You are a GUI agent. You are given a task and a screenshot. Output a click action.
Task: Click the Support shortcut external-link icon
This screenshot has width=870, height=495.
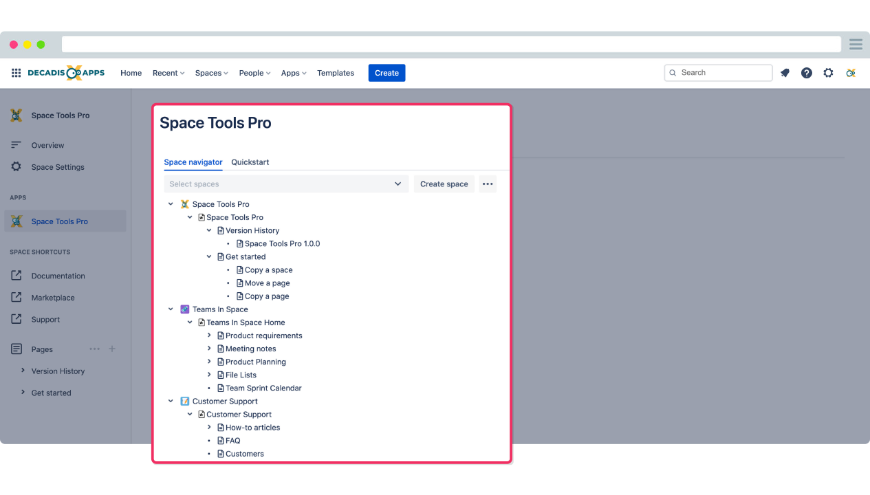click(x=16, y=319)
